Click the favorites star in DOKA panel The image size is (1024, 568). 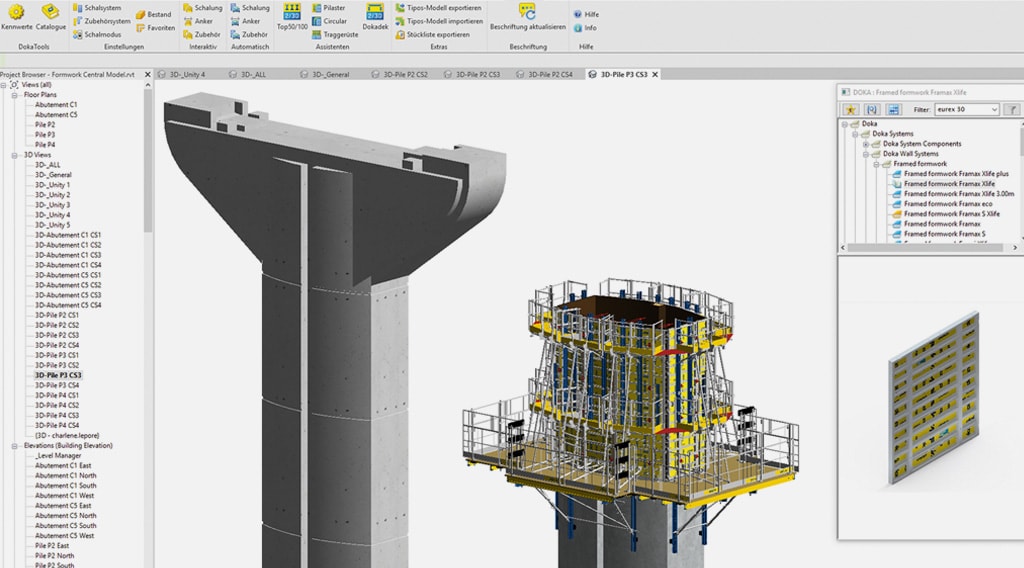click(851, 109)
